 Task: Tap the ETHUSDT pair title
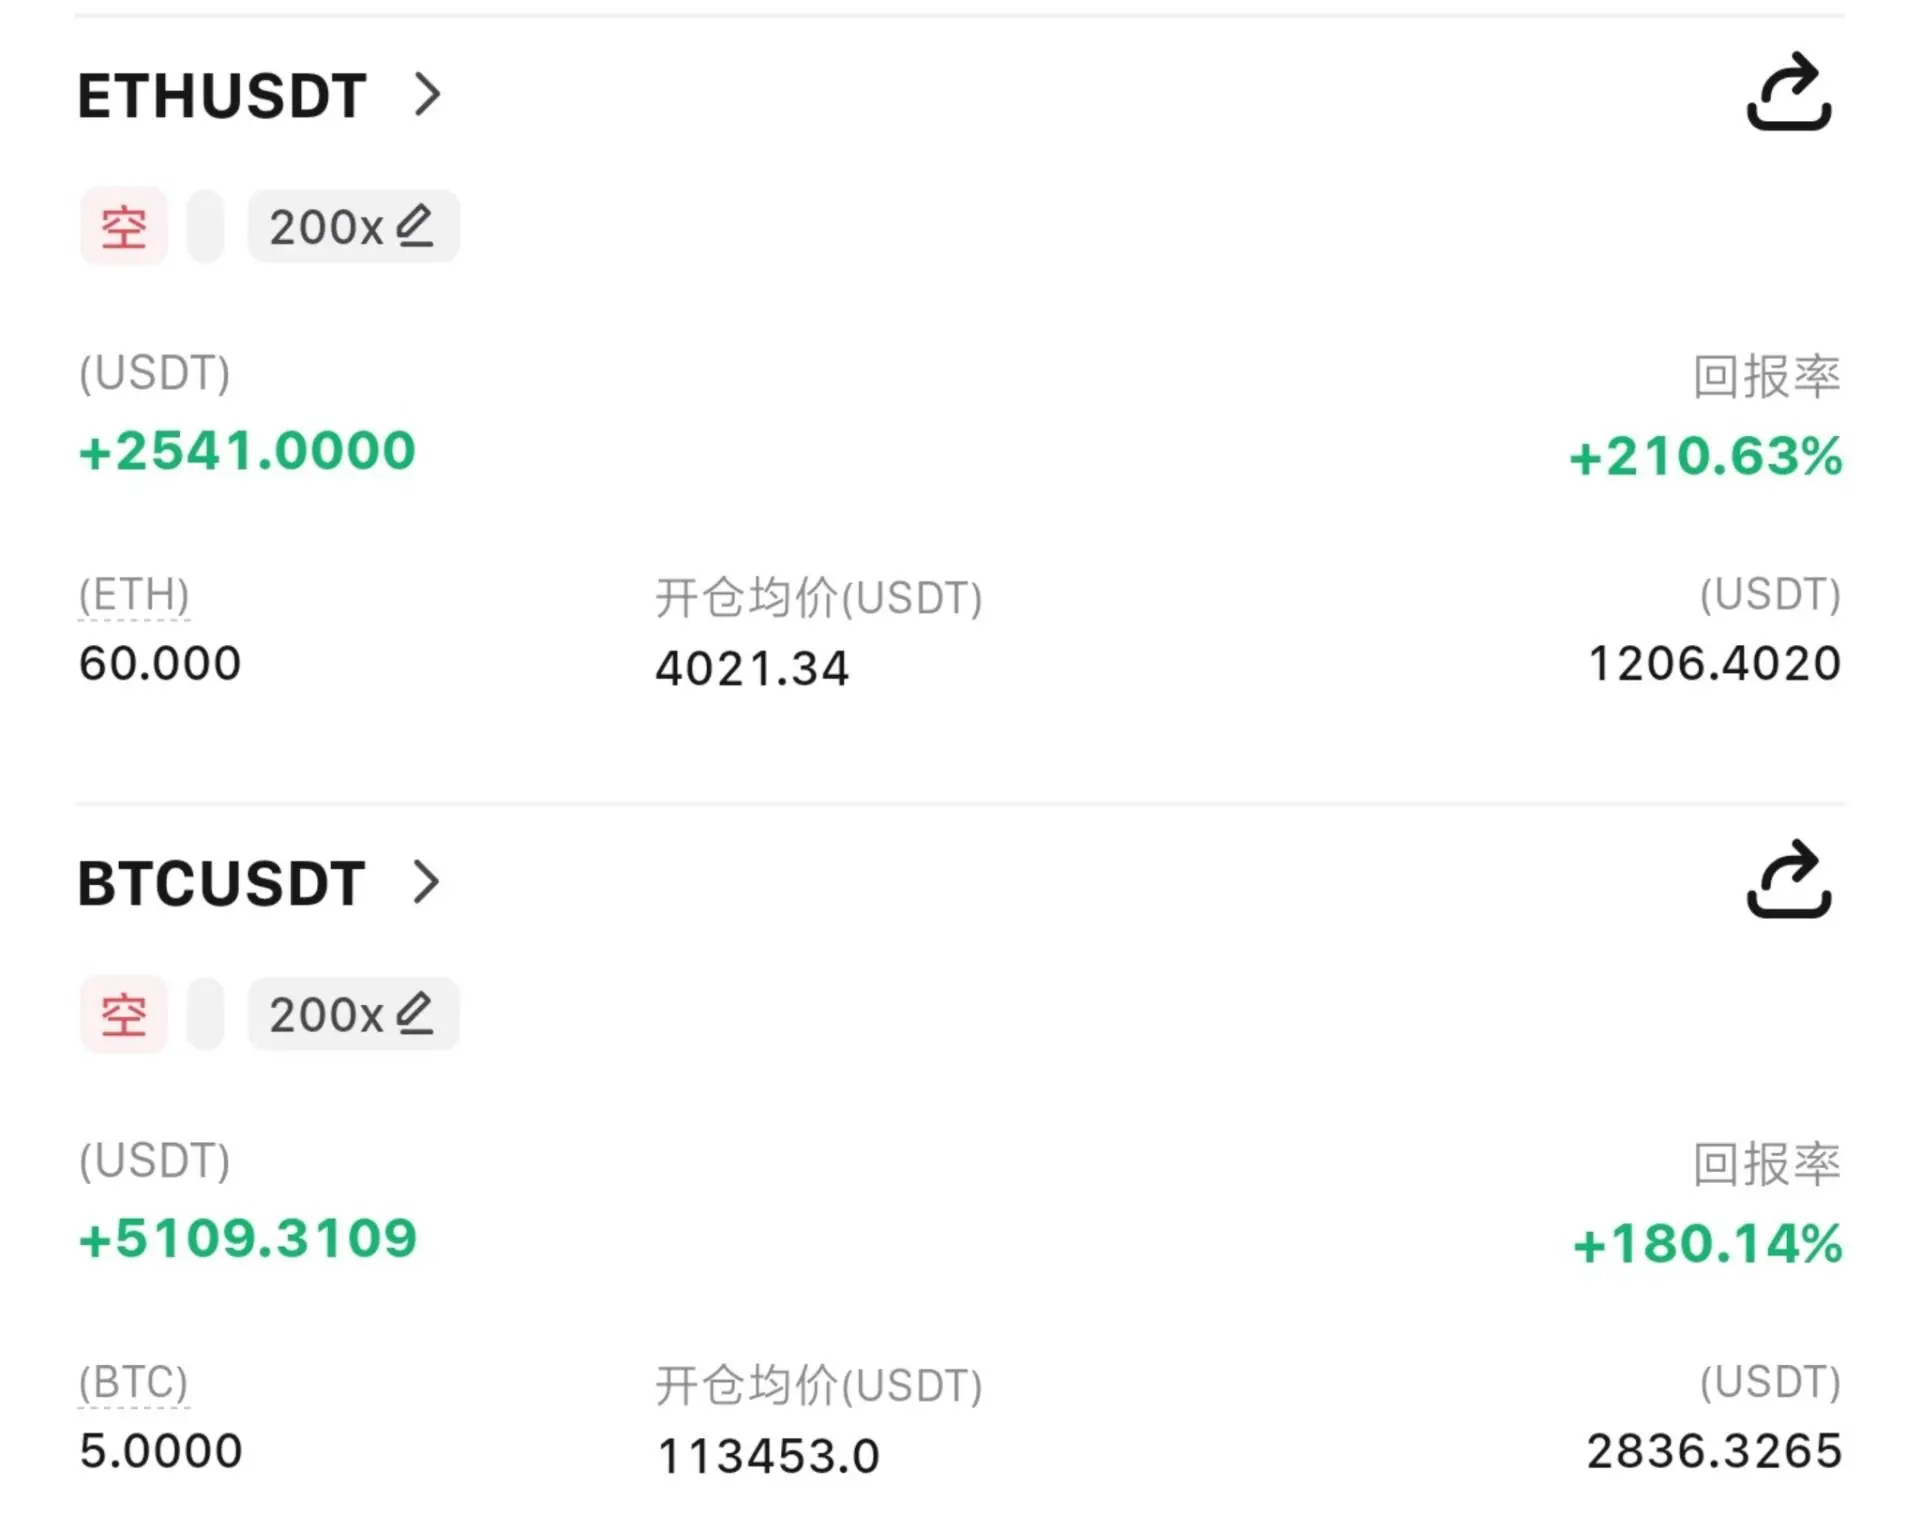tap(222, 96)
